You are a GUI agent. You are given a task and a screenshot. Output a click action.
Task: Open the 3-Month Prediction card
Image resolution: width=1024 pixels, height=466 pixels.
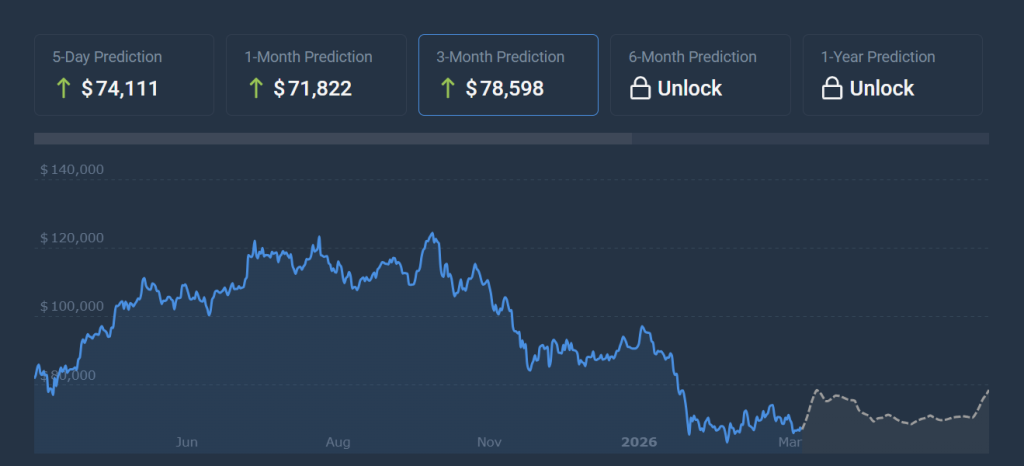(x=508, y=74)
